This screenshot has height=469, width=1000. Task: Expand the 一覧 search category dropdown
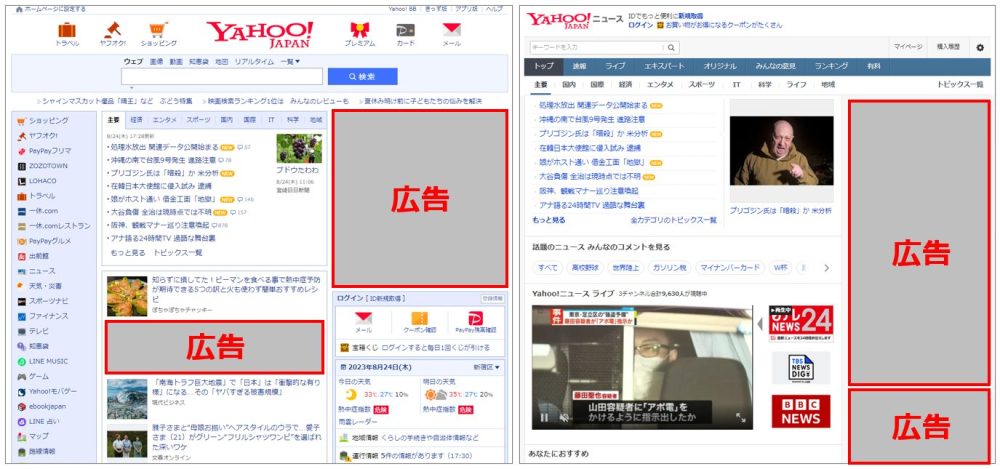click(290, 61)
